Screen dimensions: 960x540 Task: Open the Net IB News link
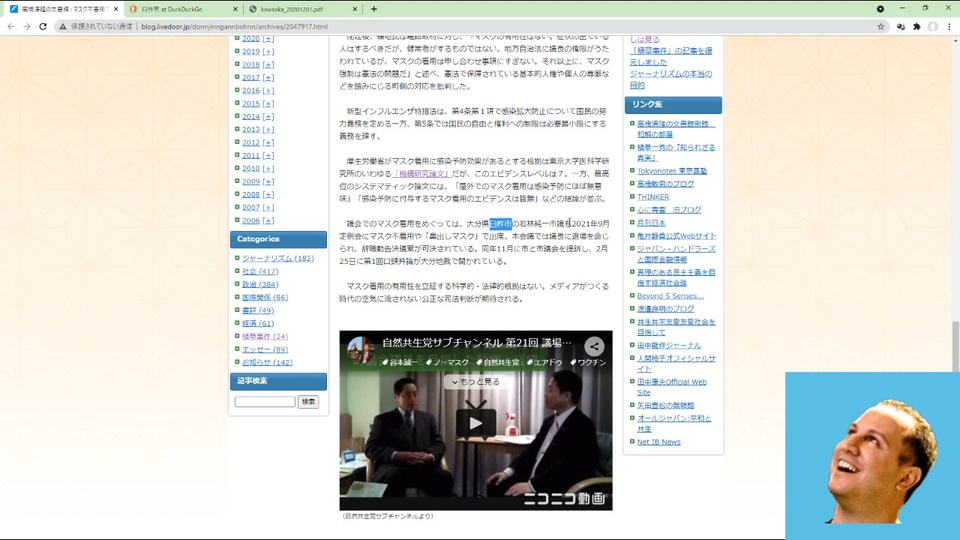pos(659,441)
